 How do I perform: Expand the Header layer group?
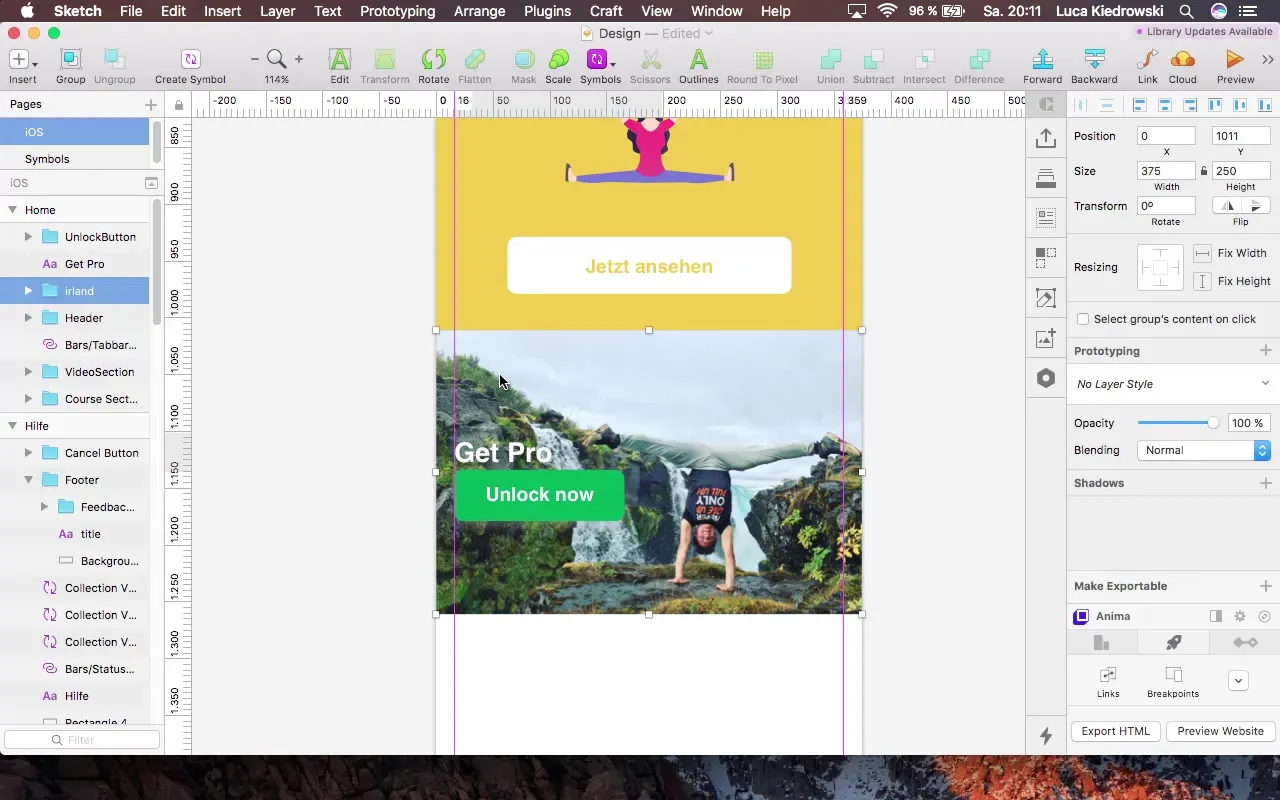click(x=28, y=318)
